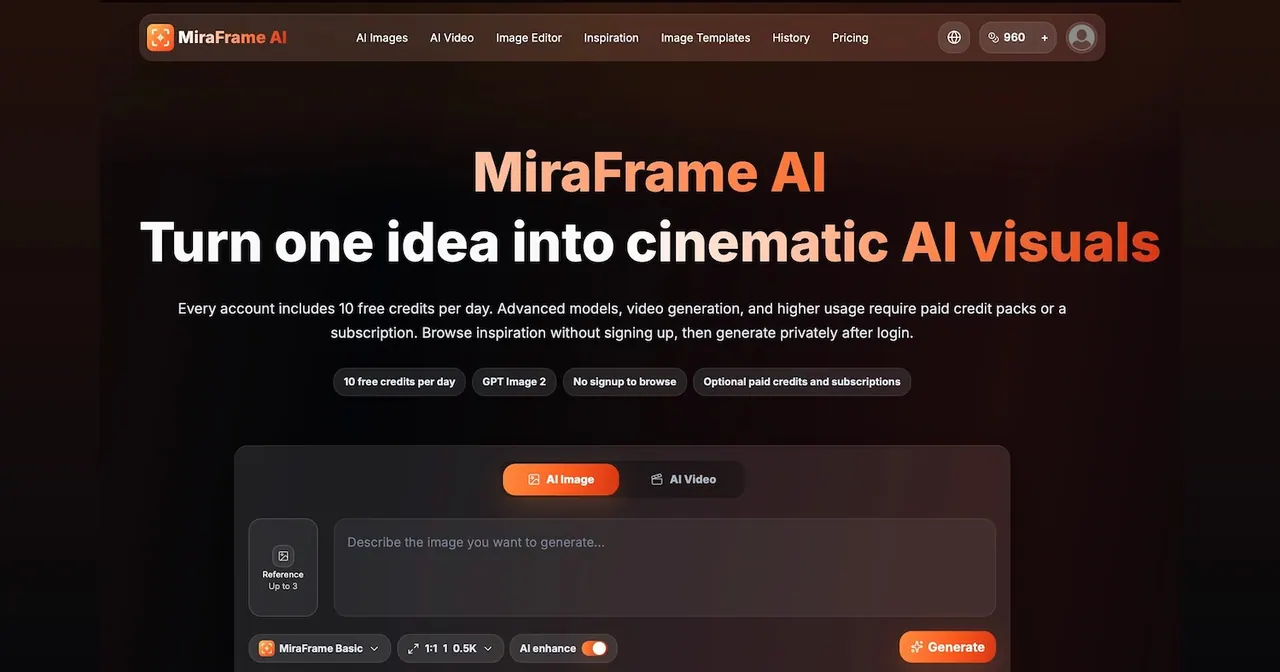This screenshot has width=1280, height=672.
Task: Click 'Optional paid credits and subscriptions' chip
Action: coord(802,381)
